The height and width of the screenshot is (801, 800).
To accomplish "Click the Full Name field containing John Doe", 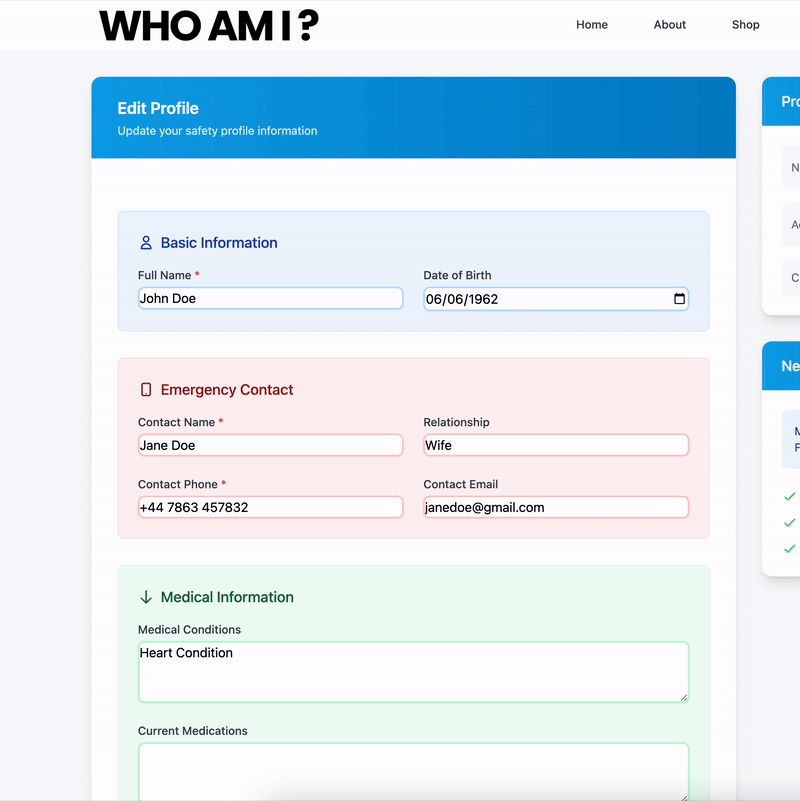I will 270,298.
